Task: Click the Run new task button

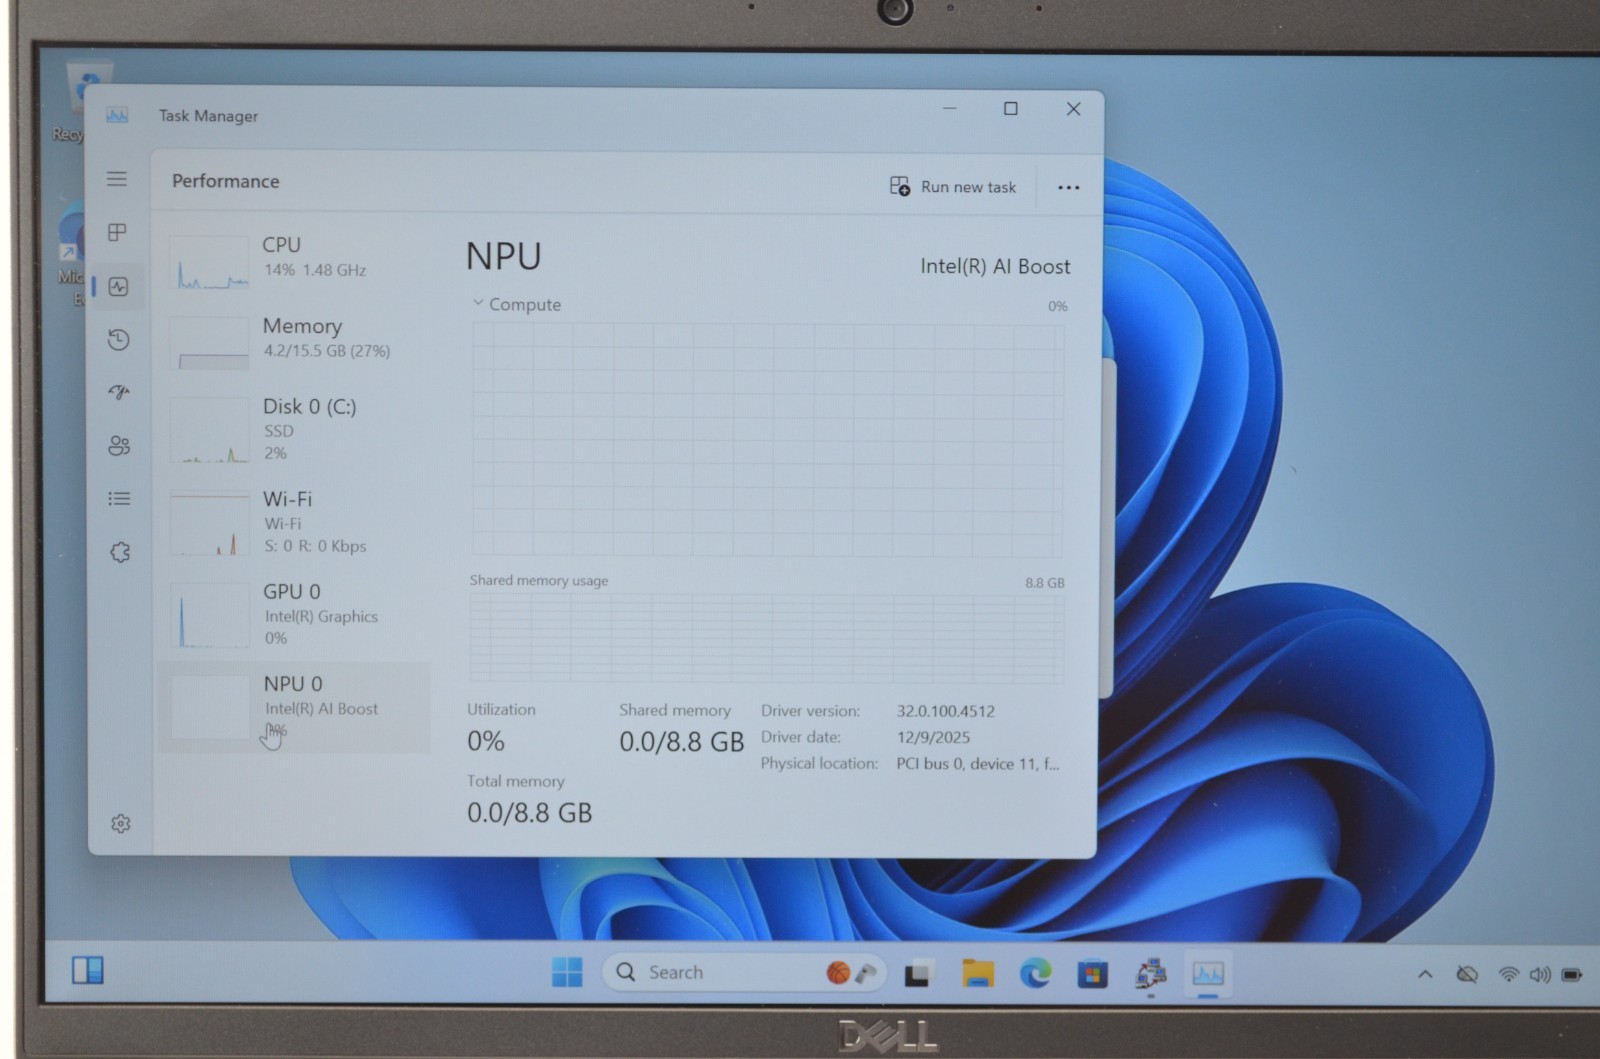Action: tap(953, 187)
